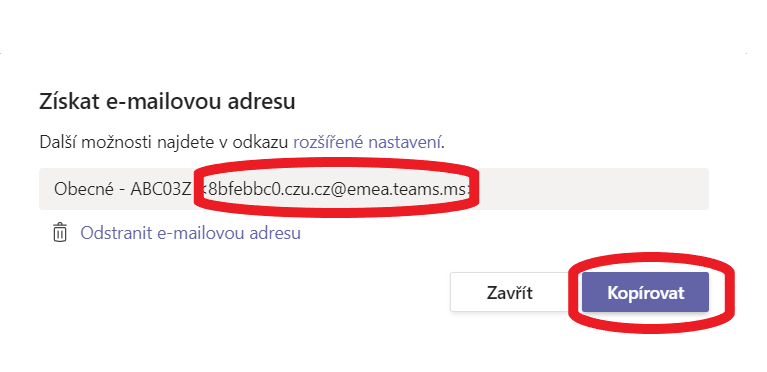
Task: Click the Další možnosti najdete description text
Action: pos(164,142)
